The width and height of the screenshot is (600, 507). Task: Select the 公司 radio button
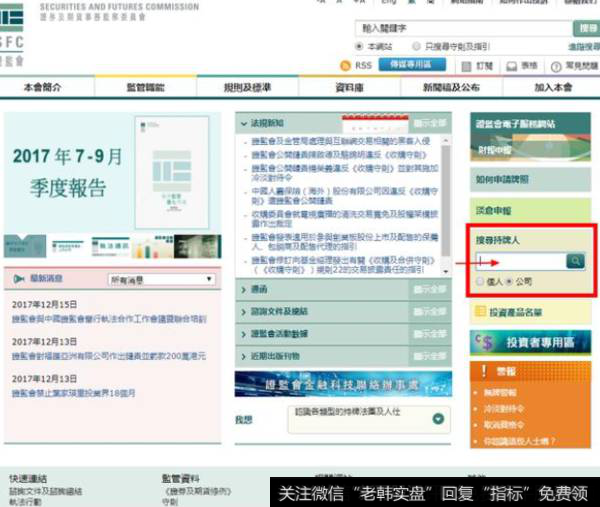click(509, 281)
